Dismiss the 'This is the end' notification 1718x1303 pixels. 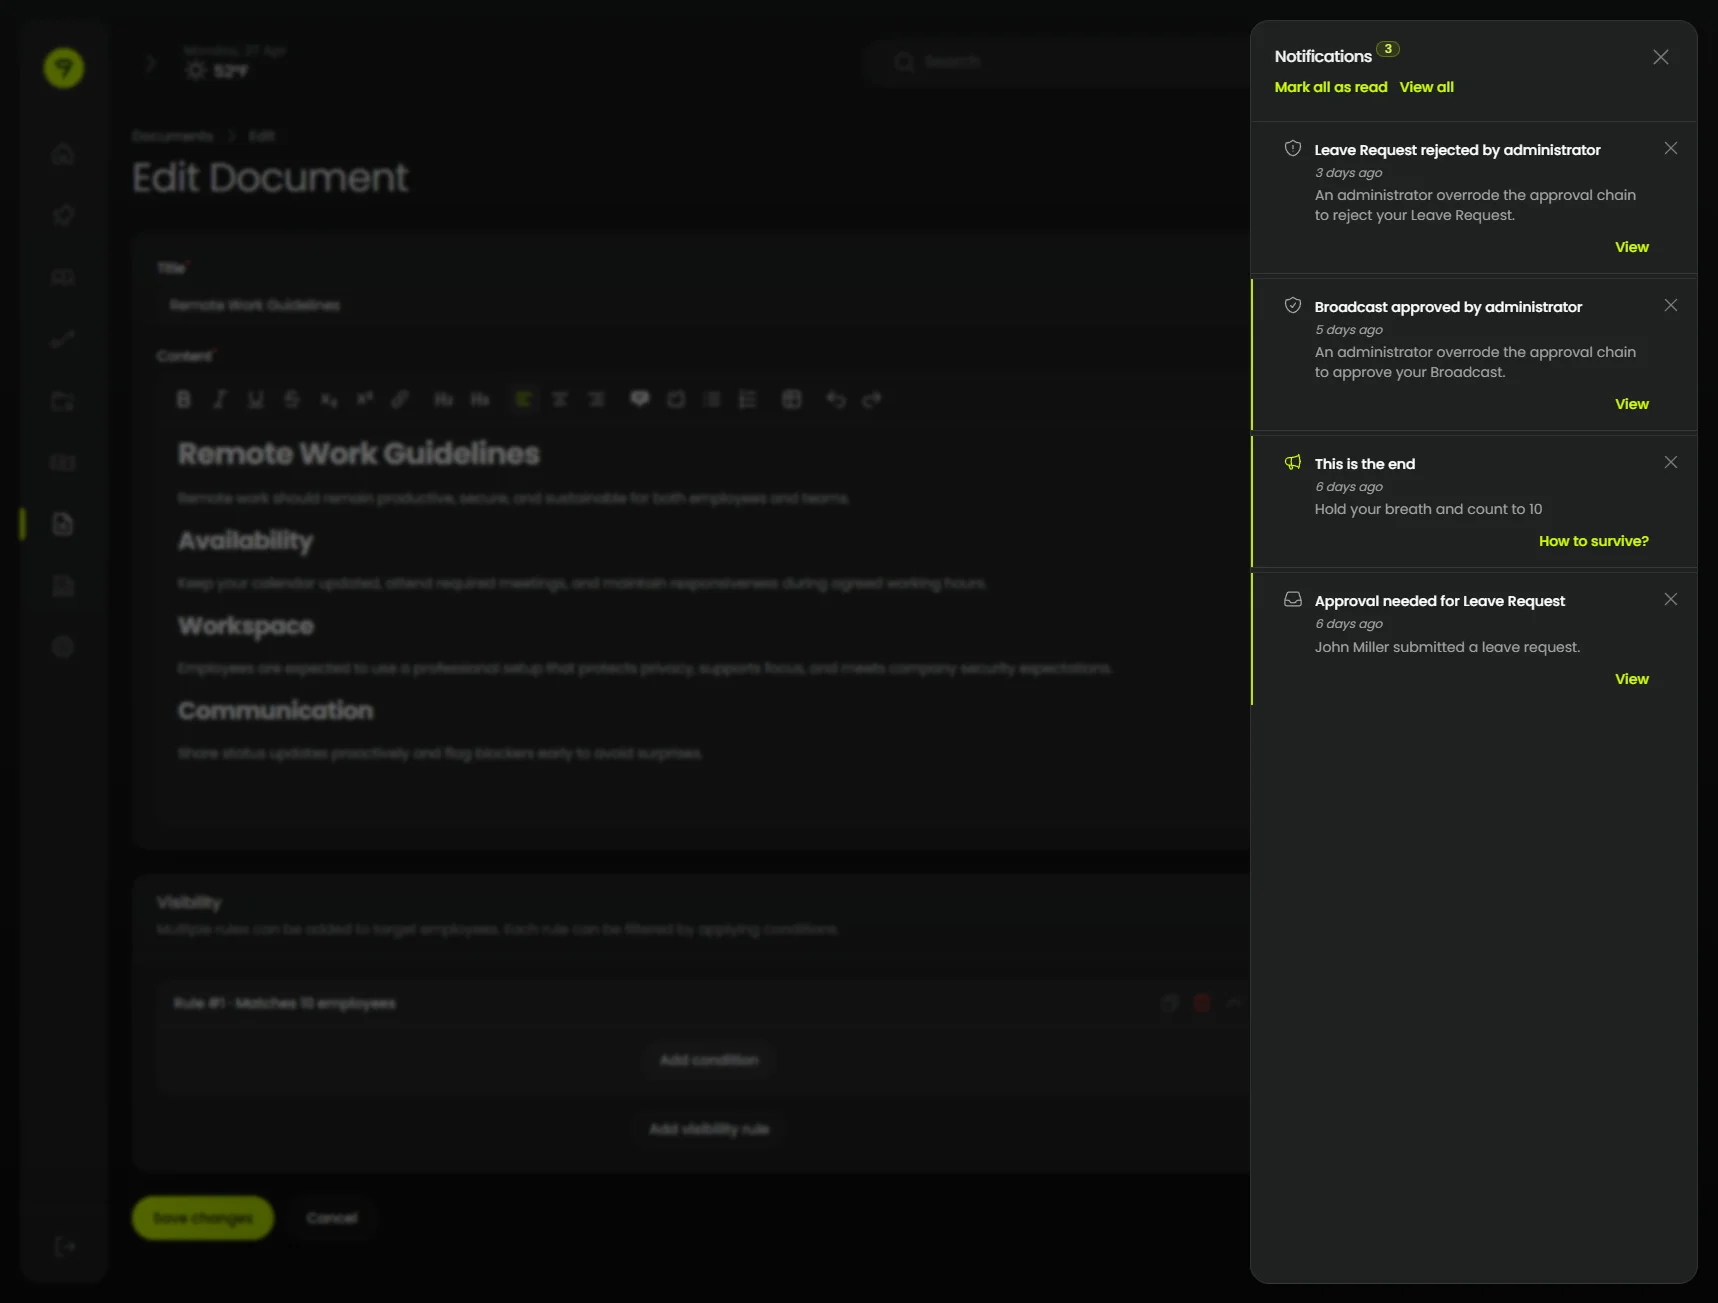[1670, 462]
